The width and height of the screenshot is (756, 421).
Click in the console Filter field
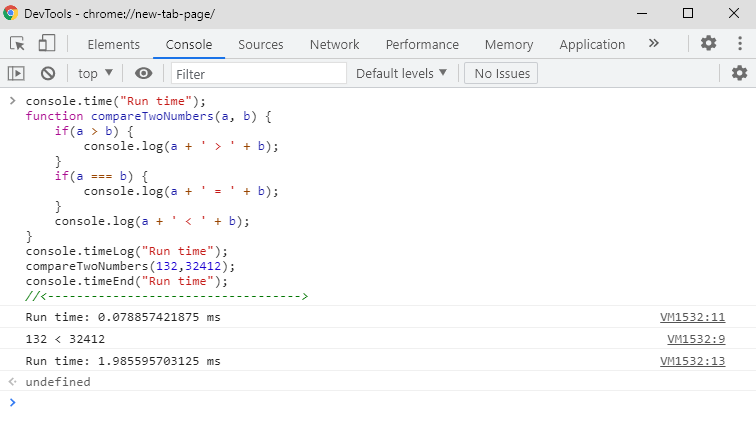pyautogui.click(x=258, y=73)
